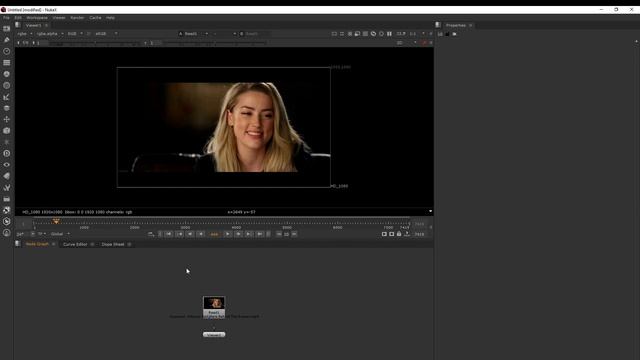Click the viewer gamma slider
Viewport: 640px width, 360px height.
[214, 43]
